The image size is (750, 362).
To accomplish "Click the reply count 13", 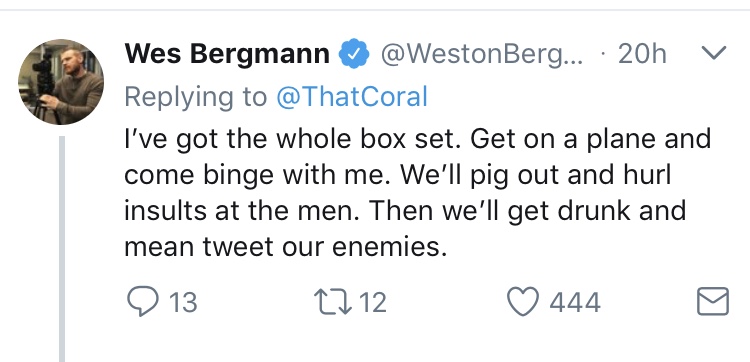I will 184,303.
